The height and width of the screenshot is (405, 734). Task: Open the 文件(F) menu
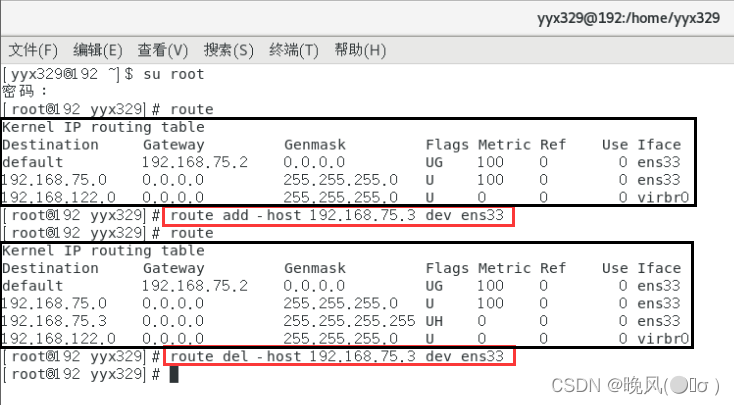34,50
